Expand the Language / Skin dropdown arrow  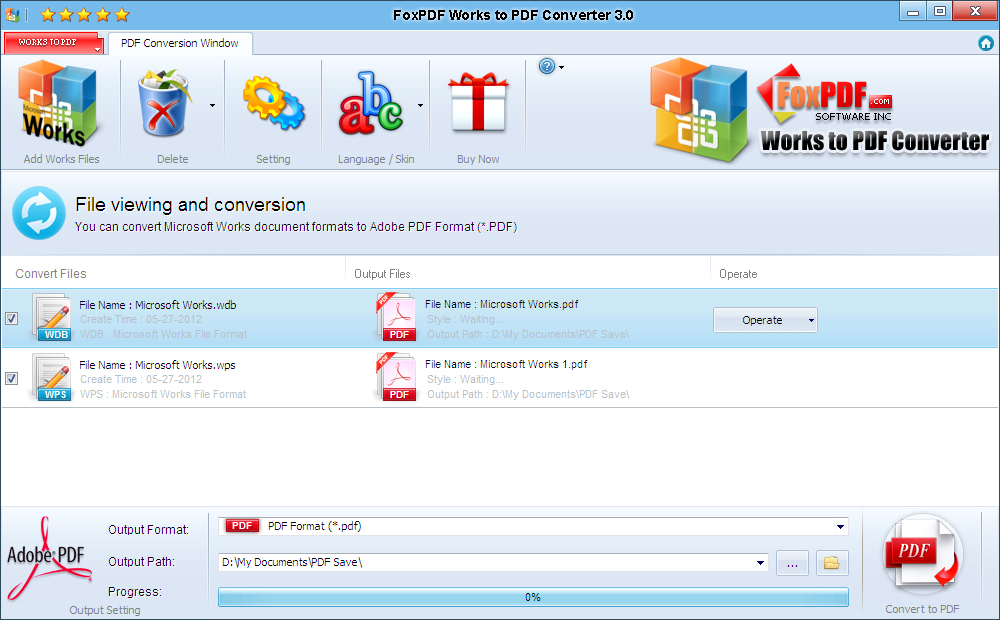pos(420,105)
